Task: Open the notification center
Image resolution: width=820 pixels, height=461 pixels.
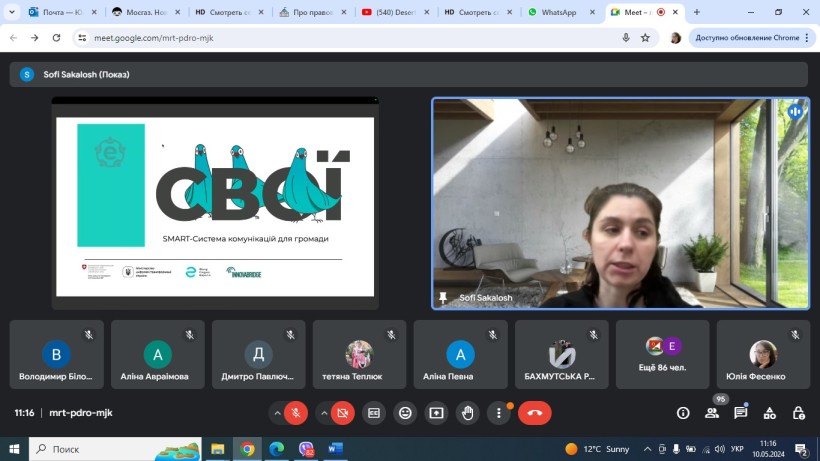Action: tap(801, 449)
